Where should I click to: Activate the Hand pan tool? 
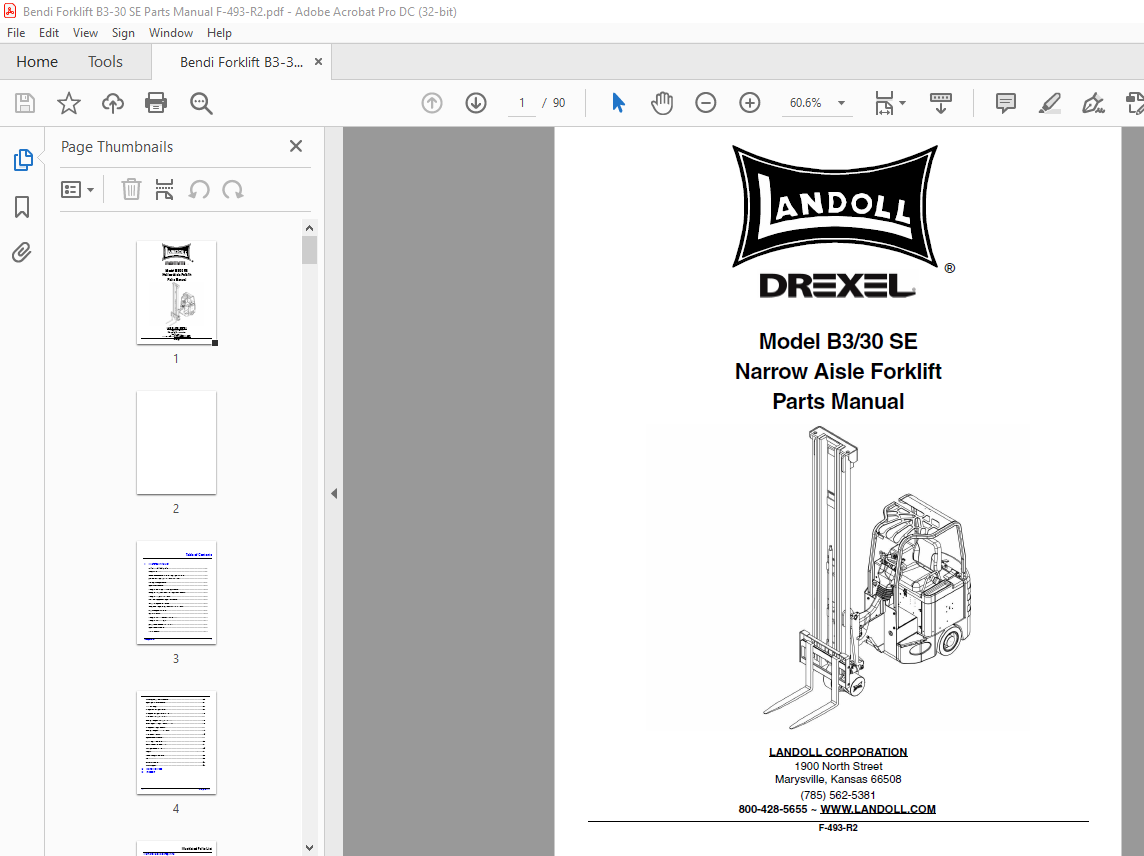tap(662, 103)
